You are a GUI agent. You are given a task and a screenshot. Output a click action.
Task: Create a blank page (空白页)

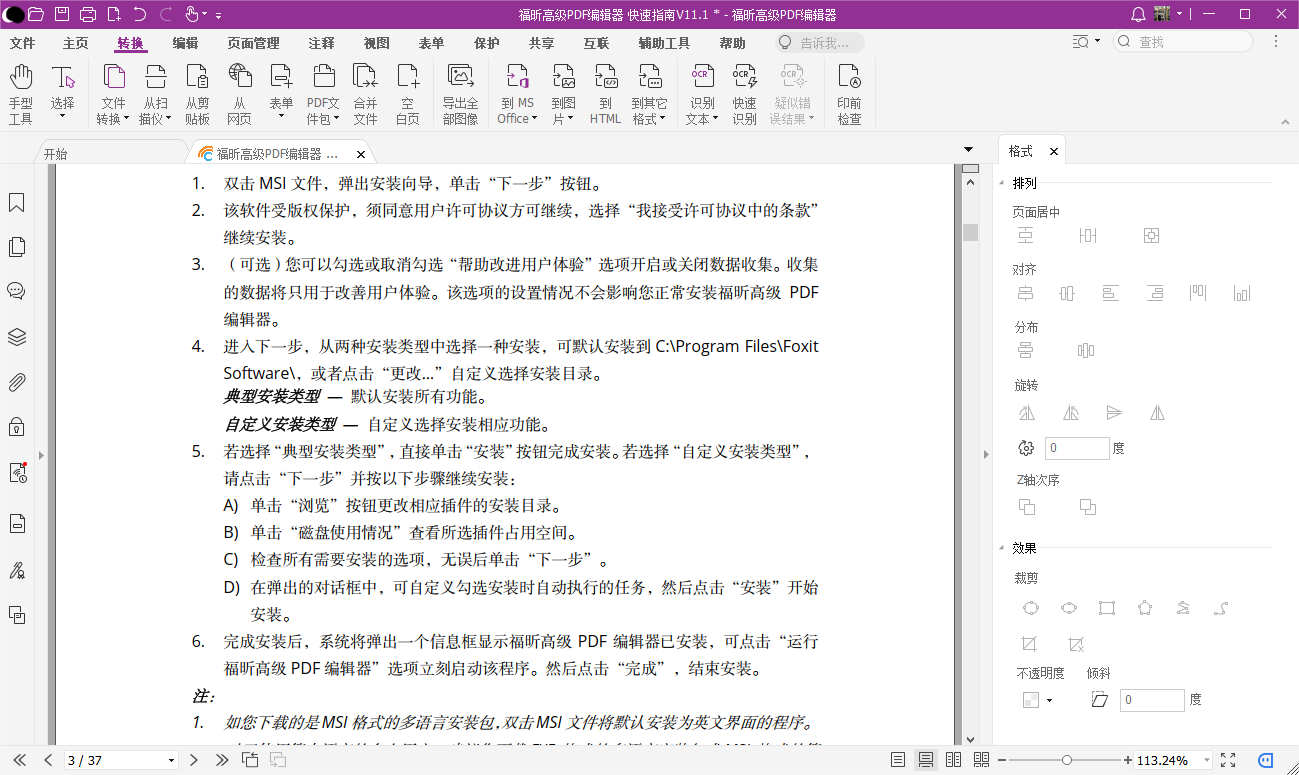(x=408, y=95)
